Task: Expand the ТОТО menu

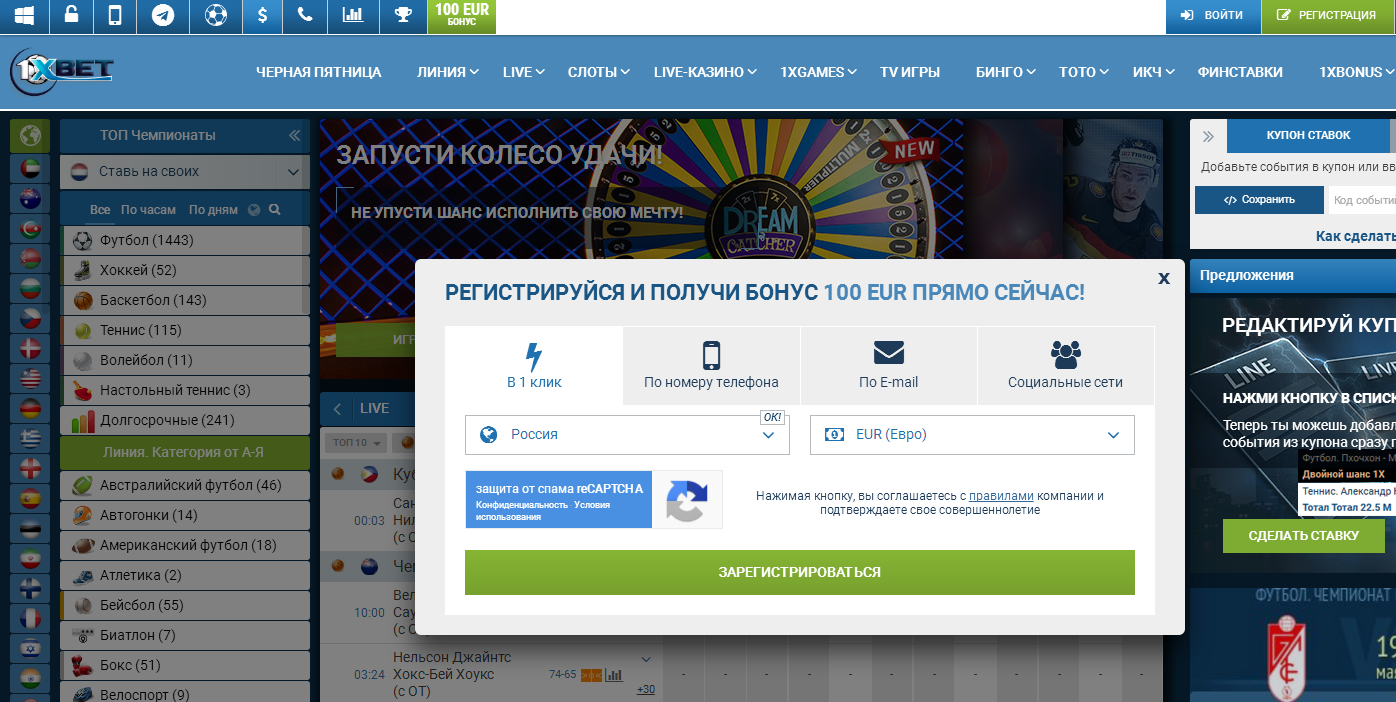Action: click(x=1084, y=72)
